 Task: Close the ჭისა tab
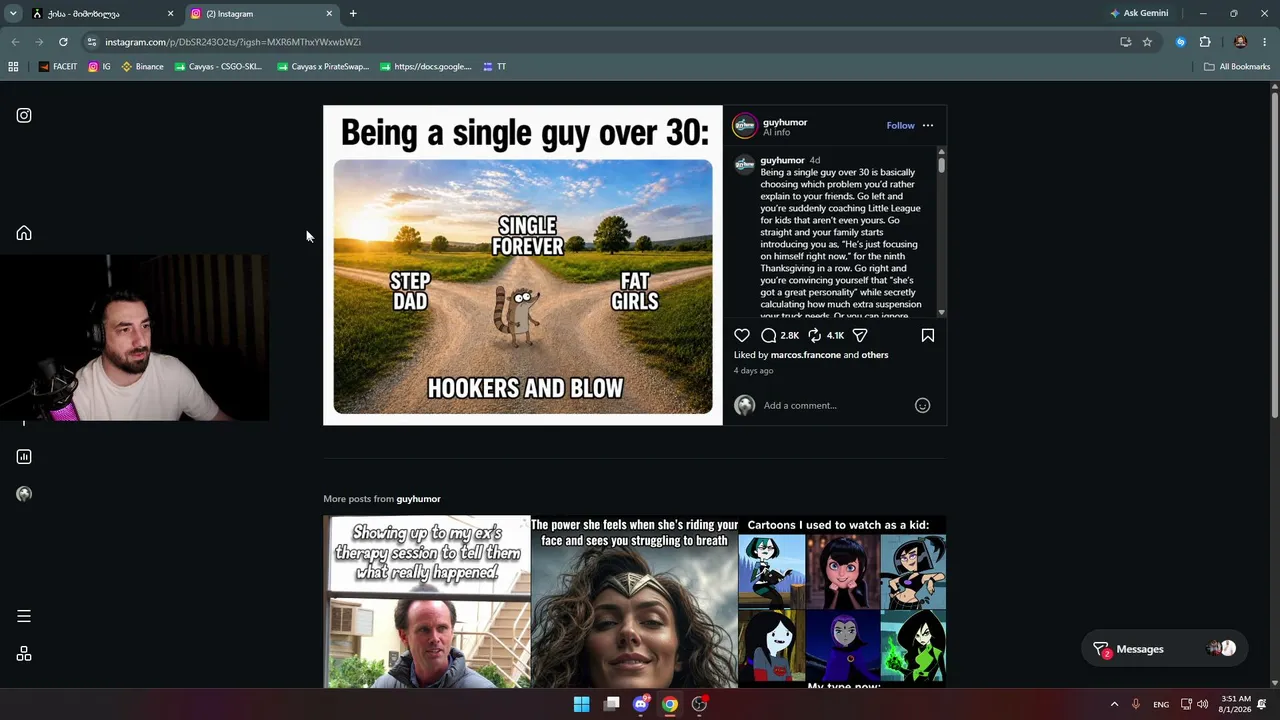pos(170,14)
